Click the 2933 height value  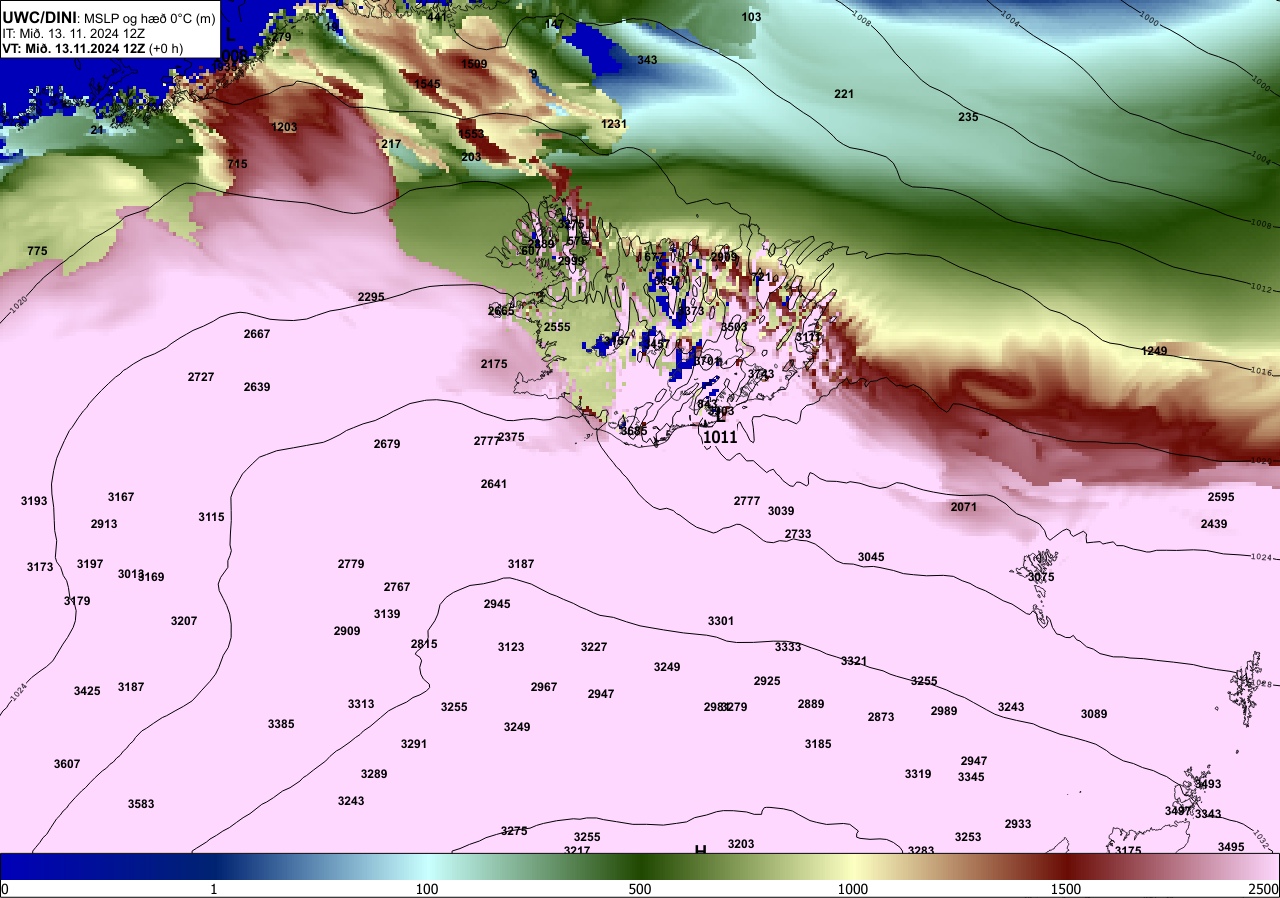coord(1018,824)
